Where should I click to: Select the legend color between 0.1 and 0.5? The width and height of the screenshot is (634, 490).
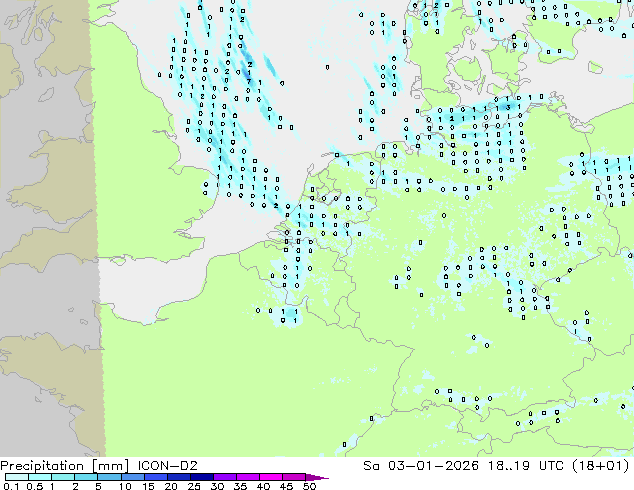[17, 477]
